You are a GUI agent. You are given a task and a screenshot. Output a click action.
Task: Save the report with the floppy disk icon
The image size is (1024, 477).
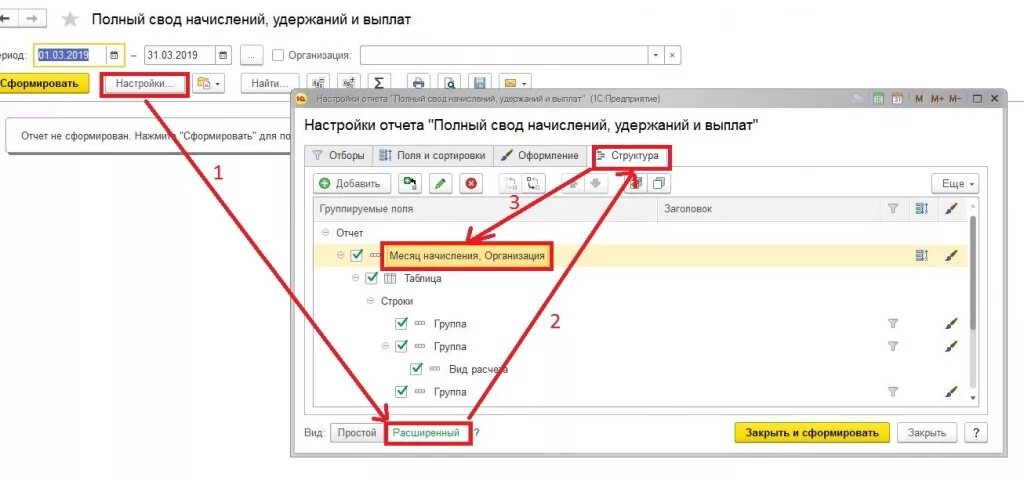[x=480, y=84]
